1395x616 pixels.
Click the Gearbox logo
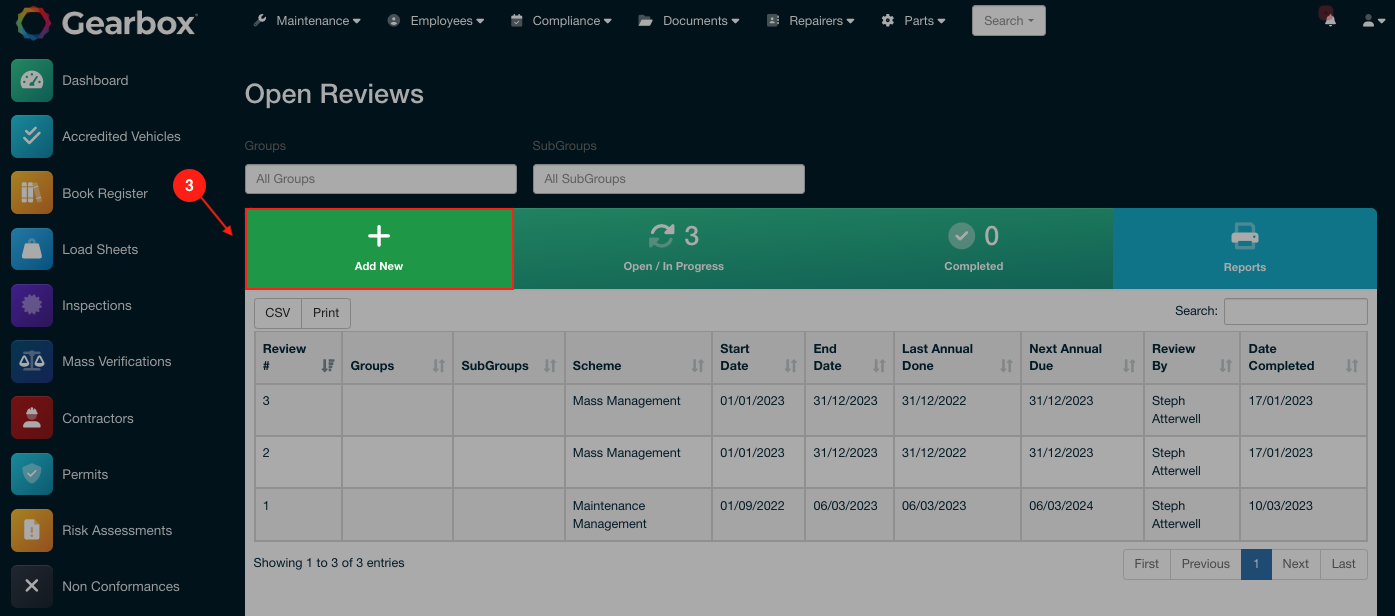click(107, 22)
